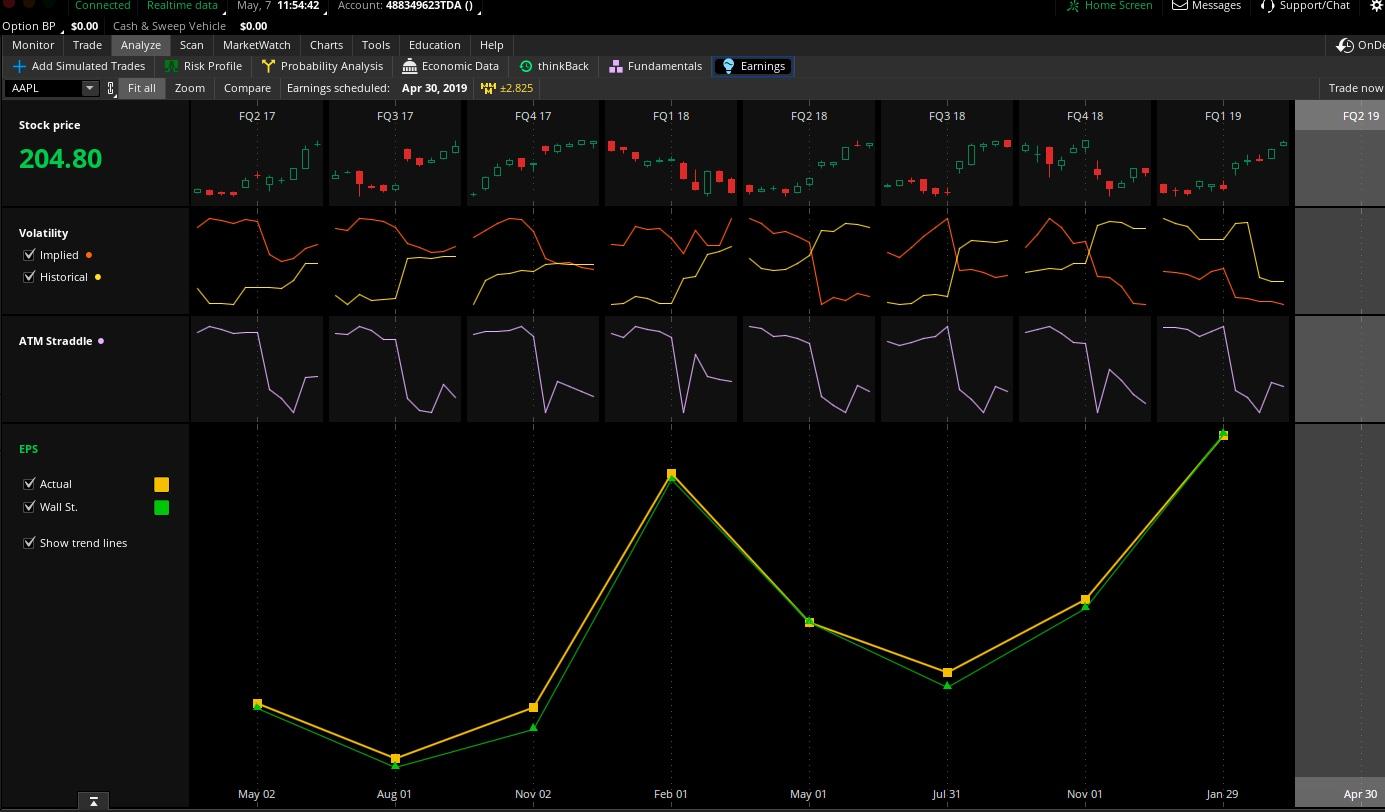Viewport: 1385px width, 812px height.
Task: Uncheck Show trend lines
Action: coord(29,542)
